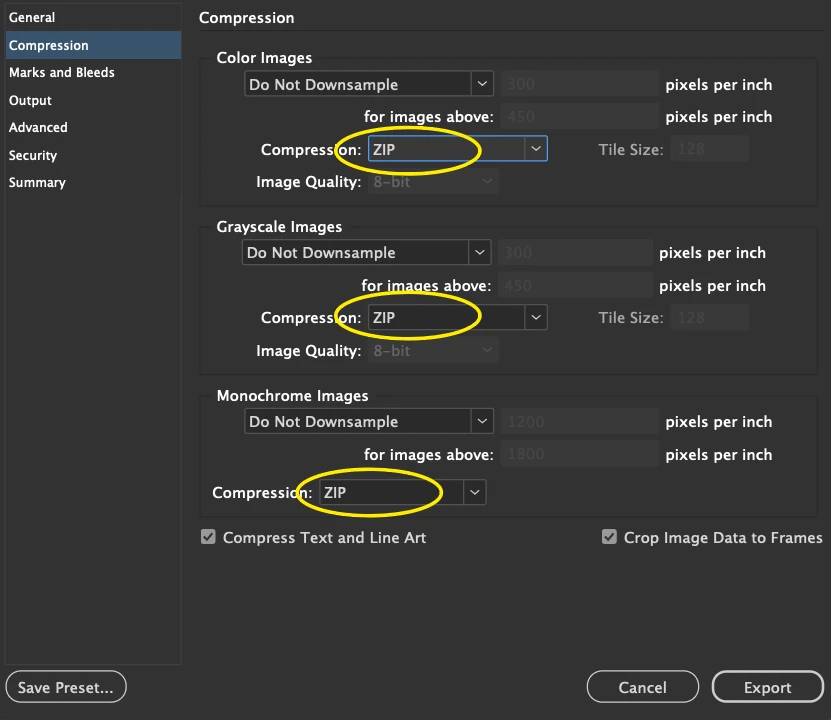
Task: Expand the Image Quality dropdown under Color Images
Action: [x=430, y=181]
